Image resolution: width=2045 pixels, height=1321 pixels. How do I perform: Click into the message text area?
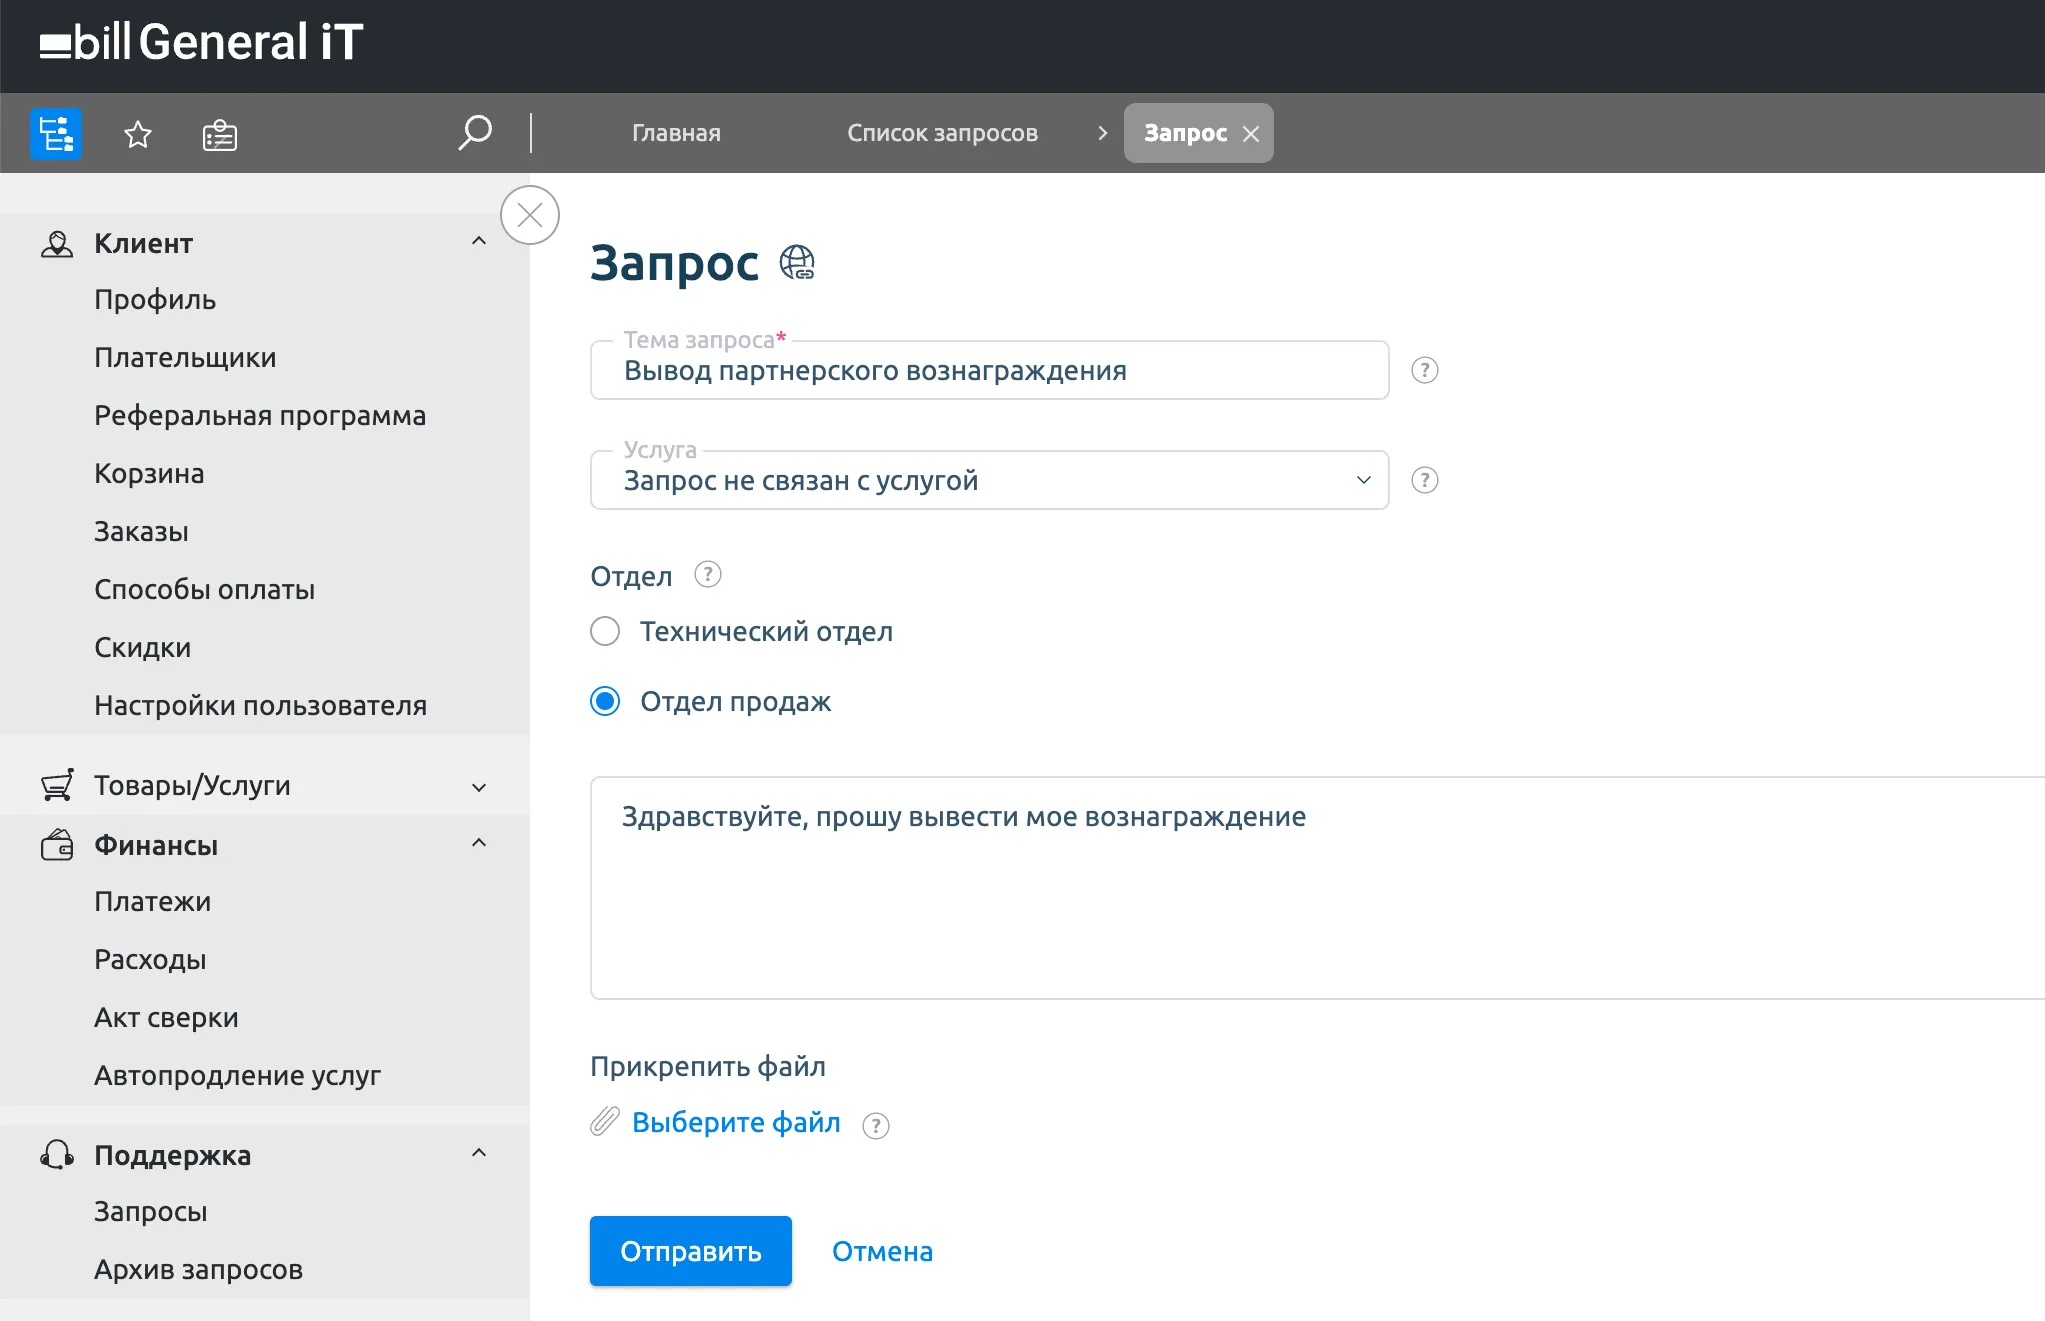(x=1317, y=888)
